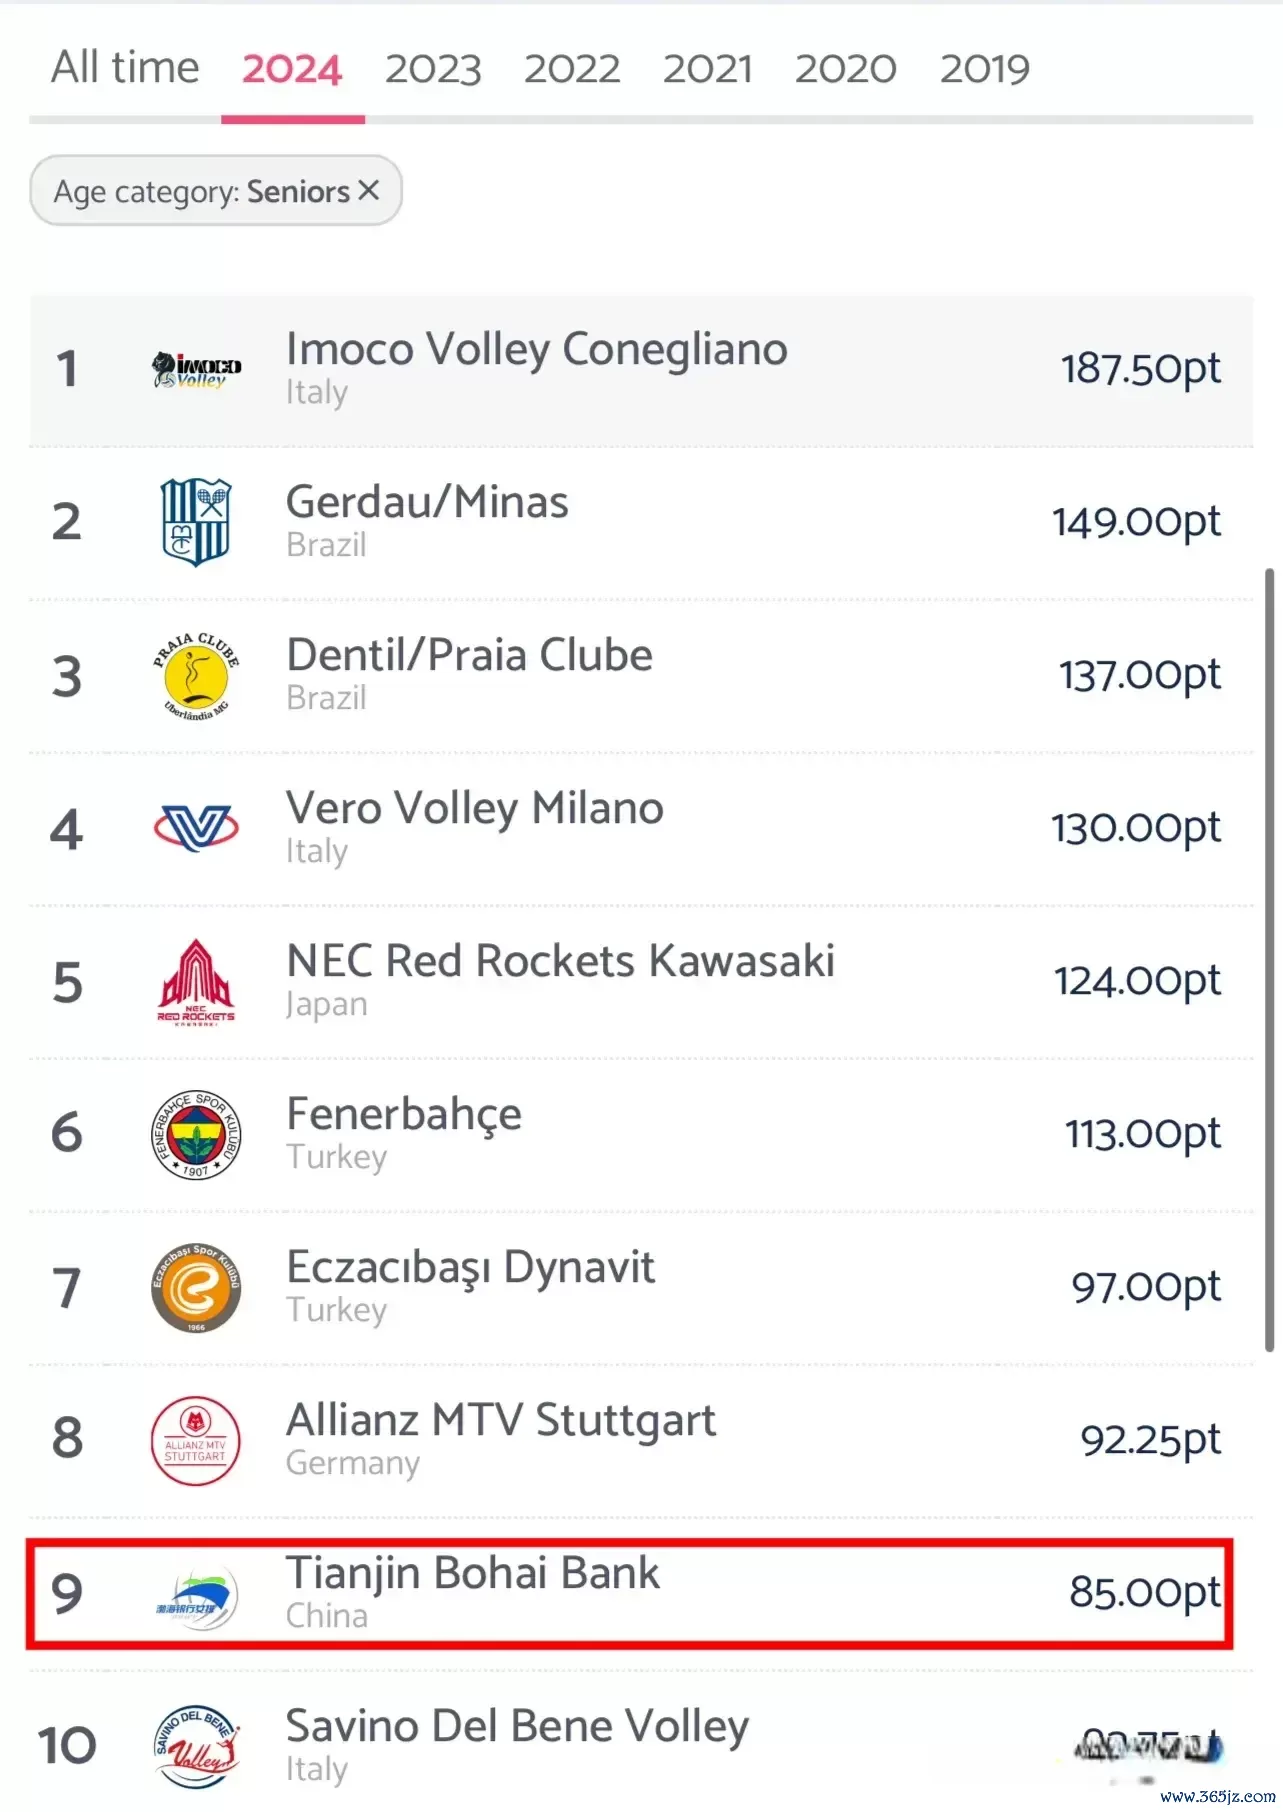Screen dimensions: 1283x1812
Task: Click the Gerdau/Minas shield logo
Action: coord(196,522)
